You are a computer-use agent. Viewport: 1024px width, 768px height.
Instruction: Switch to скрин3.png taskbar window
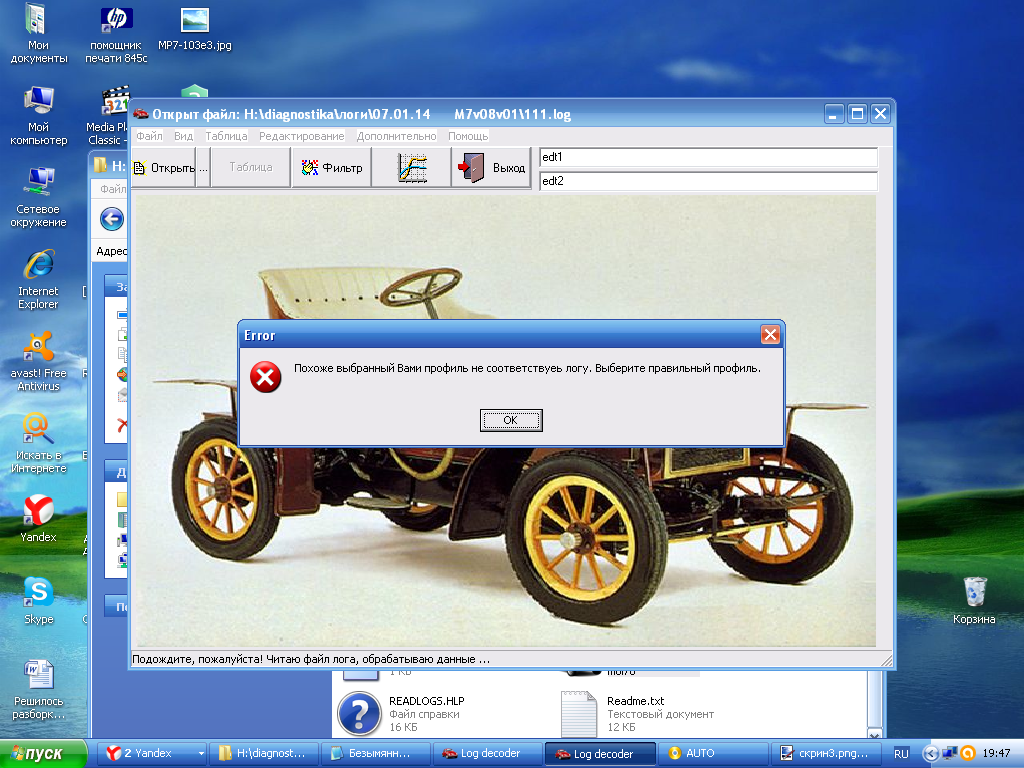pyautogui.click(x=825, y=753)
